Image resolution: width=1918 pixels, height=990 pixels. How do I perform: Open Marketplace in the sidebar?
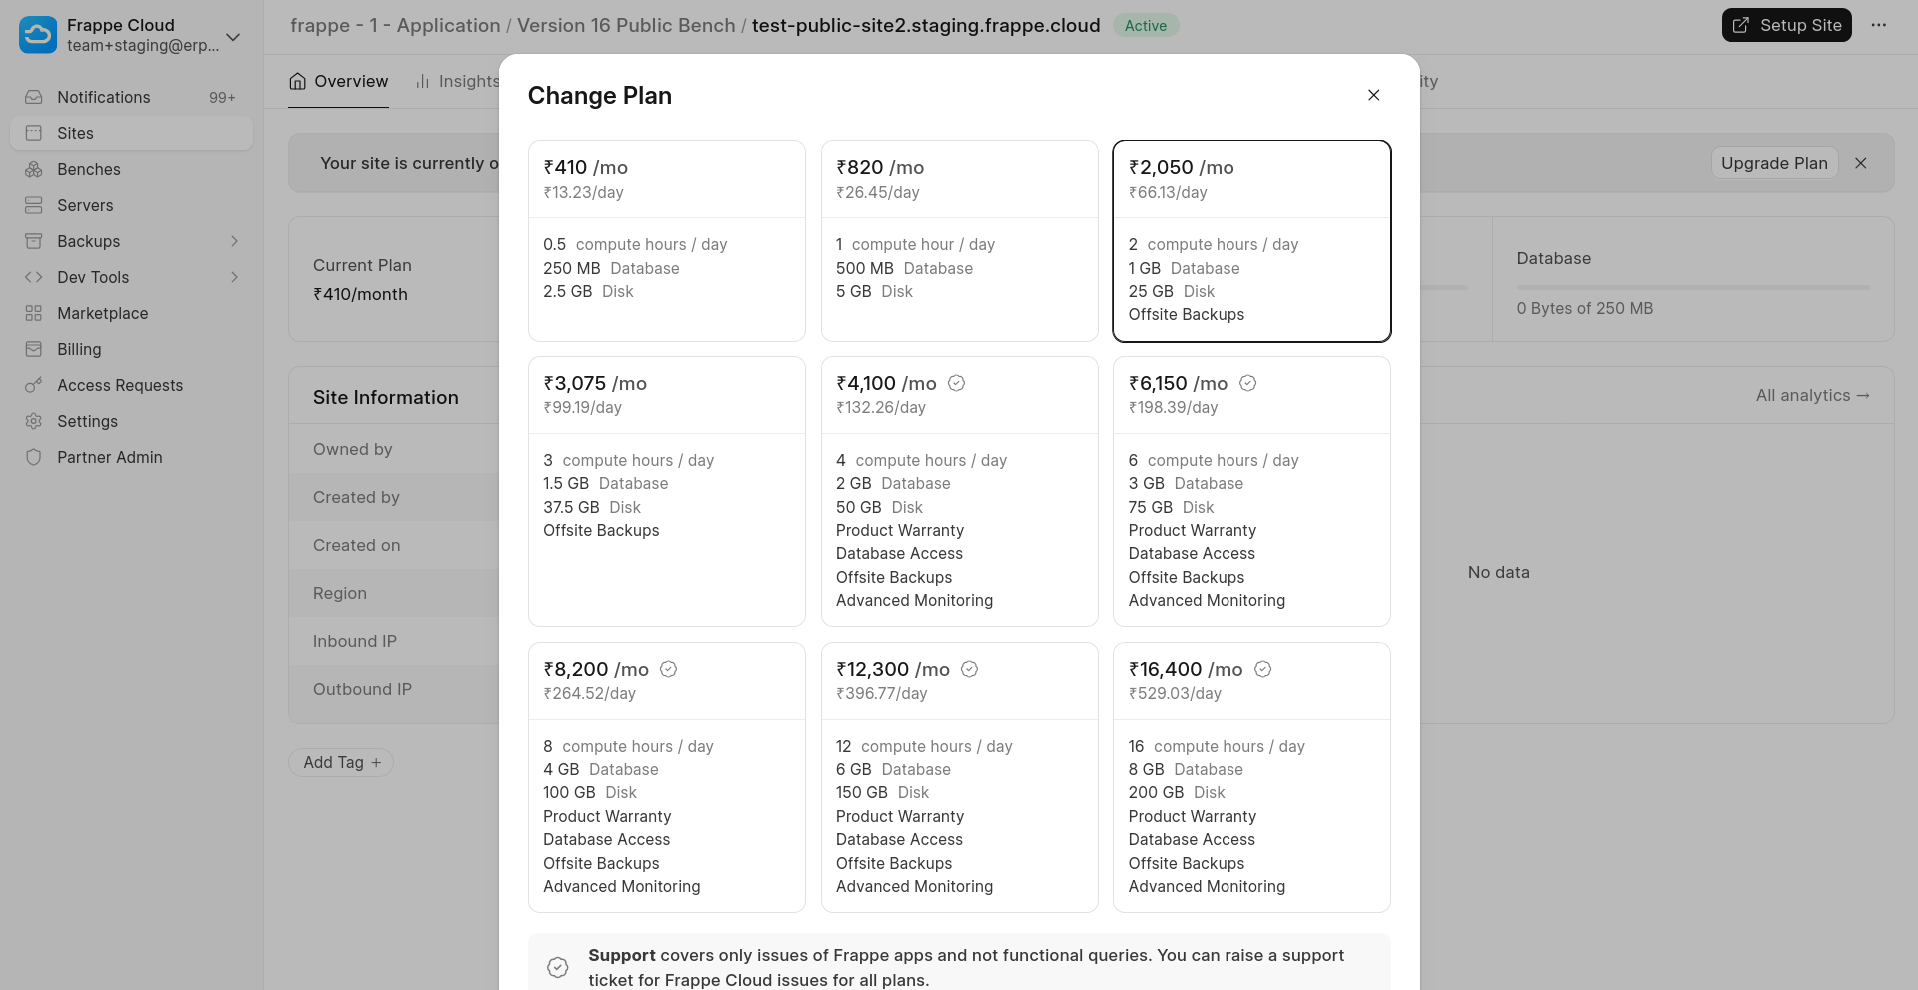pyautogui.click(x=102, y=313)
